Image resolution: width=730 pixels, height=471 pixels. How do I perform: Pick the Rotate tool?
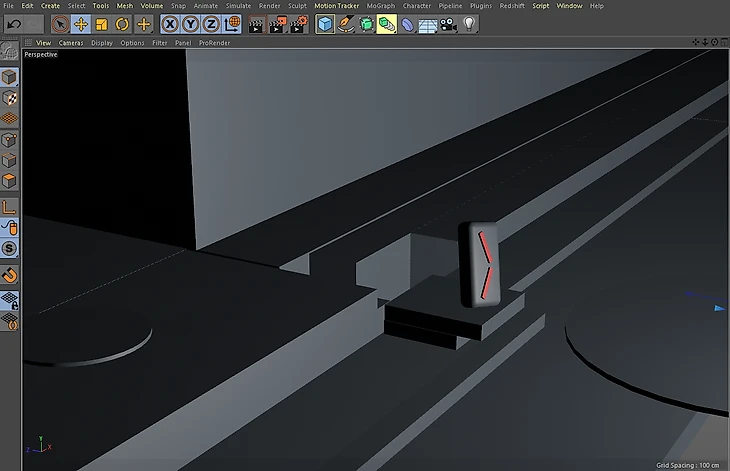point(122,23)
